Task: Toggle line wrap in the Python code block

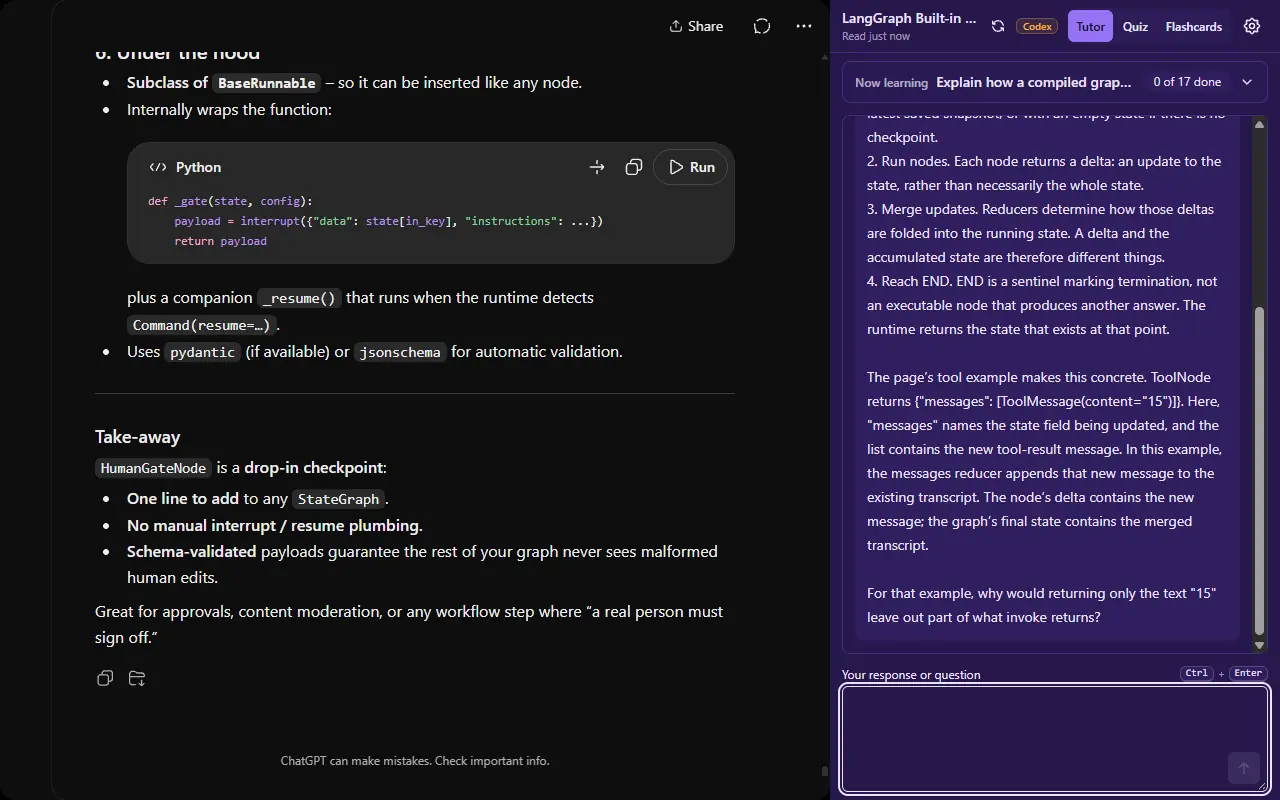Action: pyautogui.click(x=597, y=167)
